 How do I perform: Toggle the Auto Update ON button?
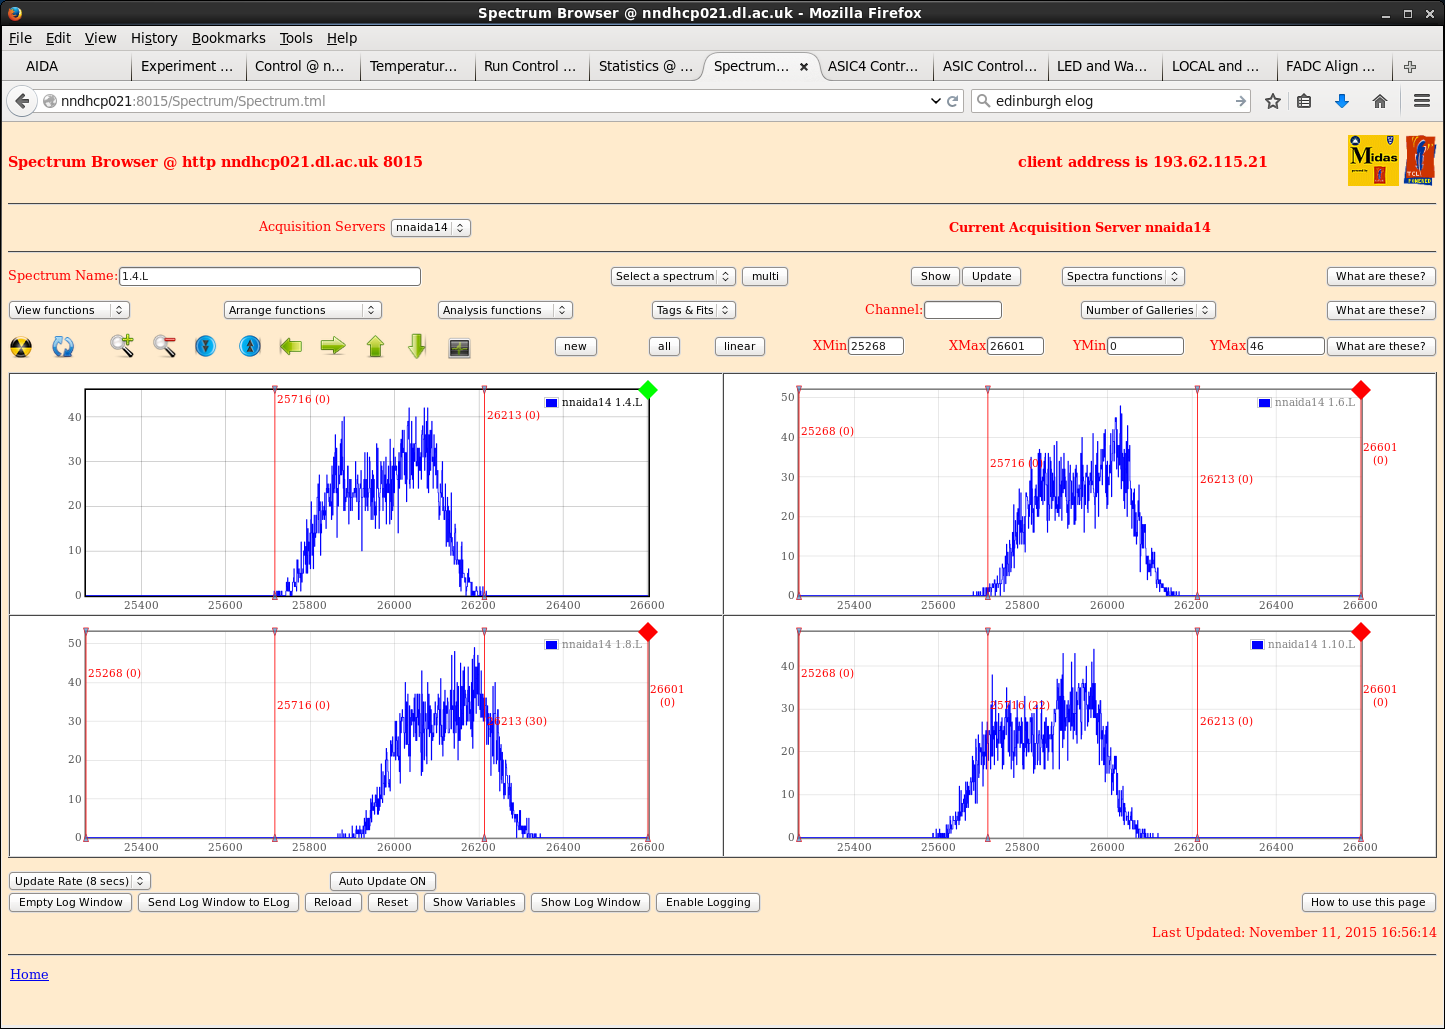[x=382, y=881]
